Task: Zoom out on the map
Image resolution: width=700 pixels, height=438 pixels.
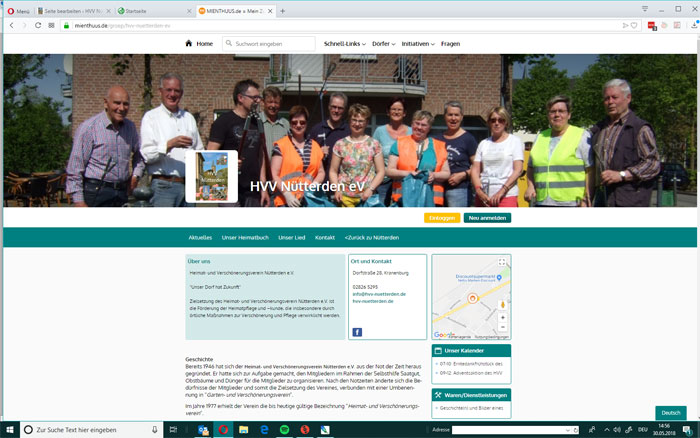Action: point(503,327)
